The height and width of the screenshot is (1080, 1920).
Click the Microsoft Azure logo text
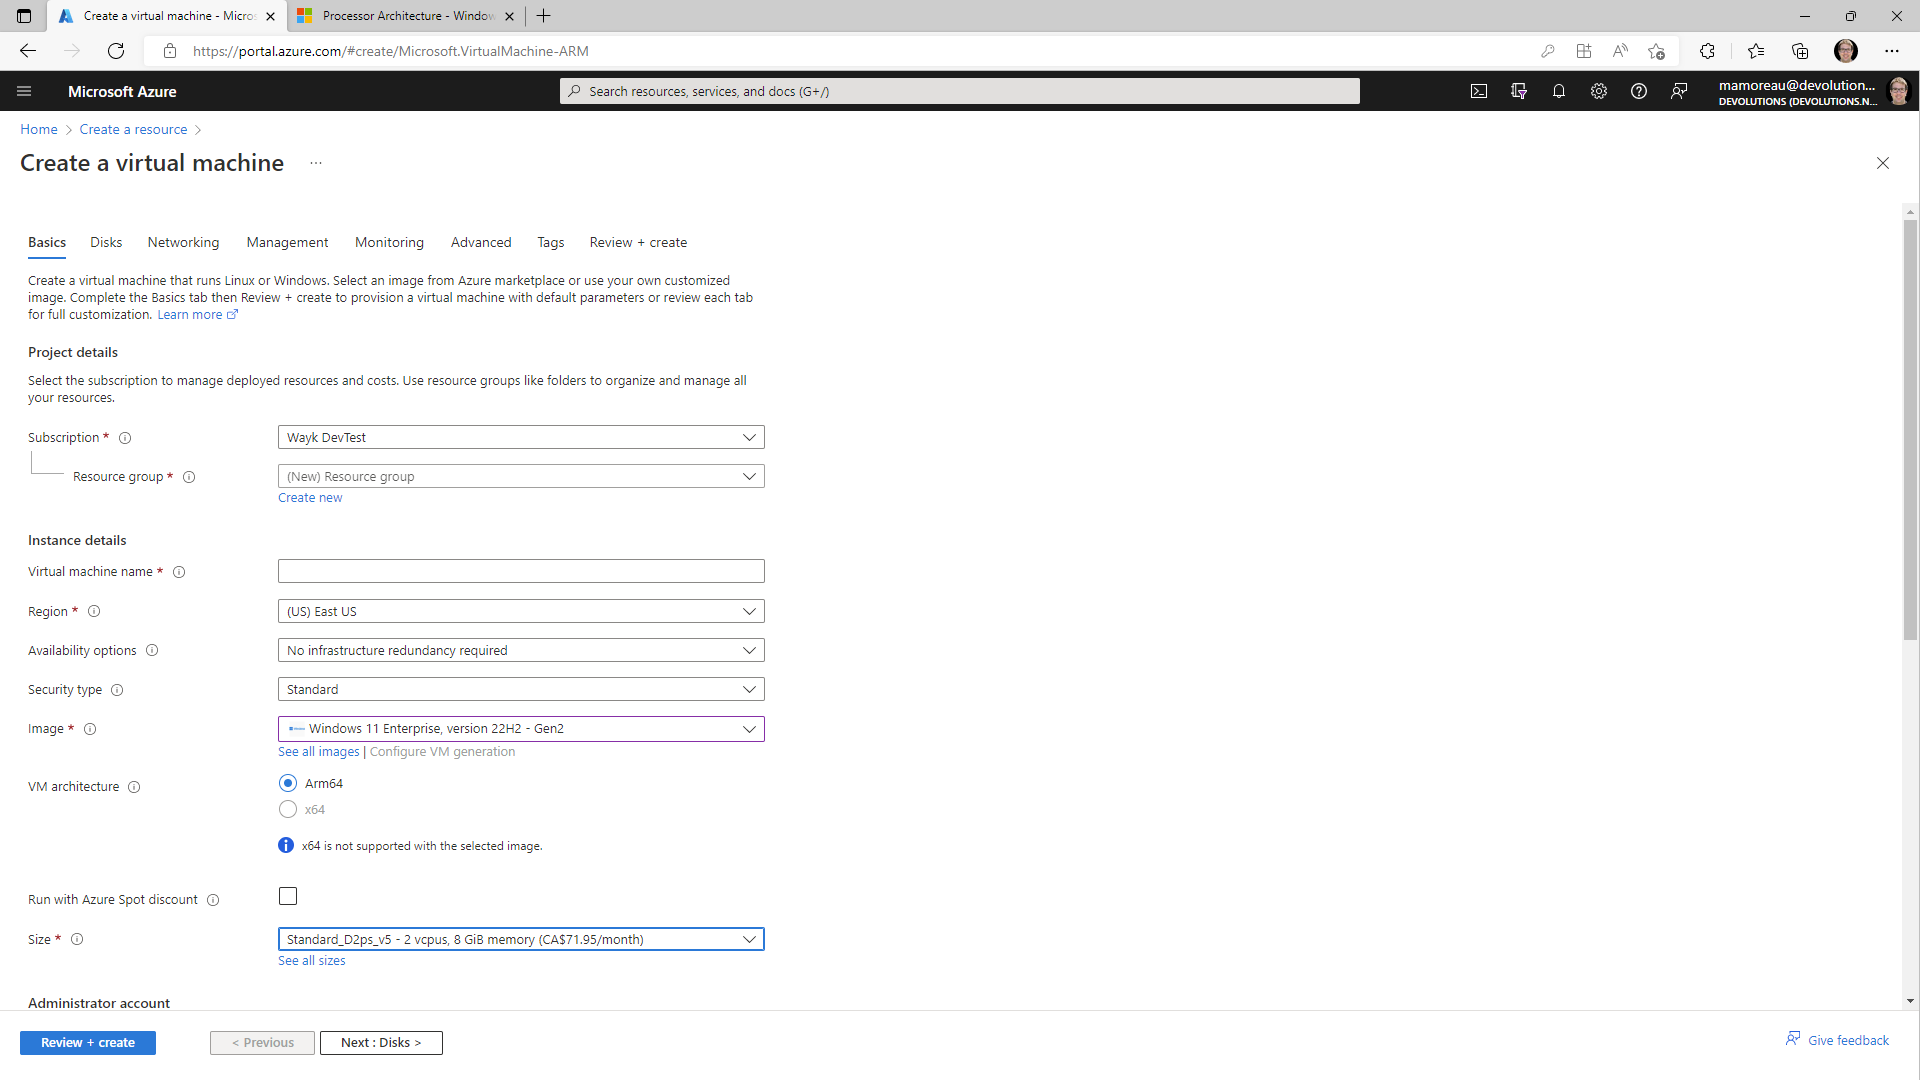pos(122,91)
